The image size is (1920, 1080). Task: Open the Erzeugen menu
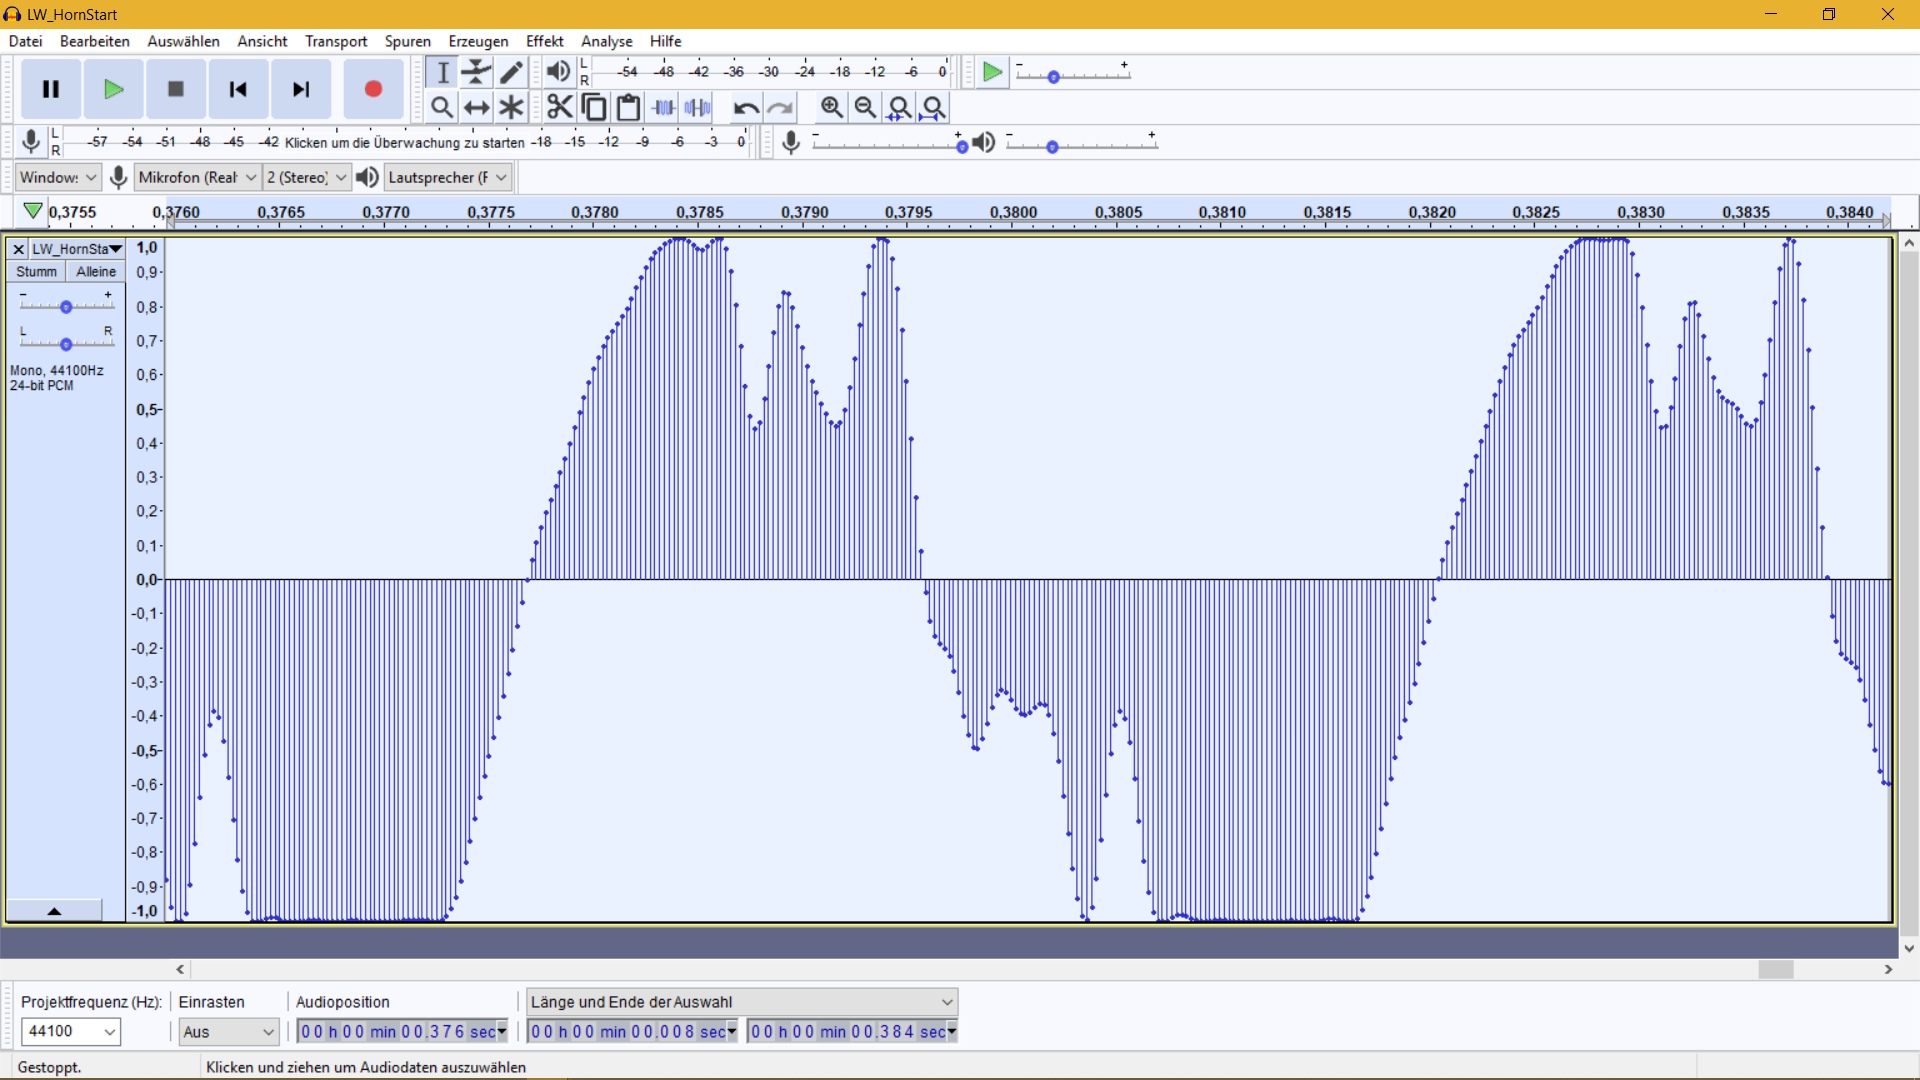[478, 41]
